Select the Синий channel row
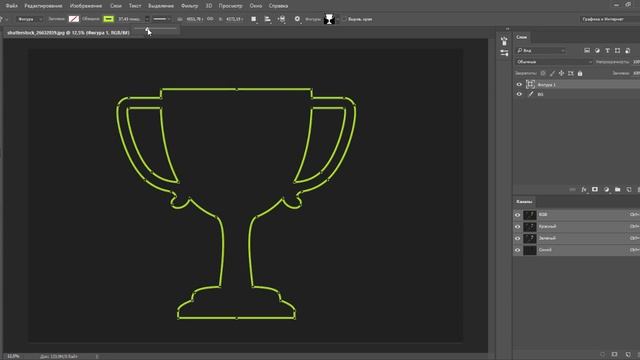640x360 pixels. [x=576, y=250]
